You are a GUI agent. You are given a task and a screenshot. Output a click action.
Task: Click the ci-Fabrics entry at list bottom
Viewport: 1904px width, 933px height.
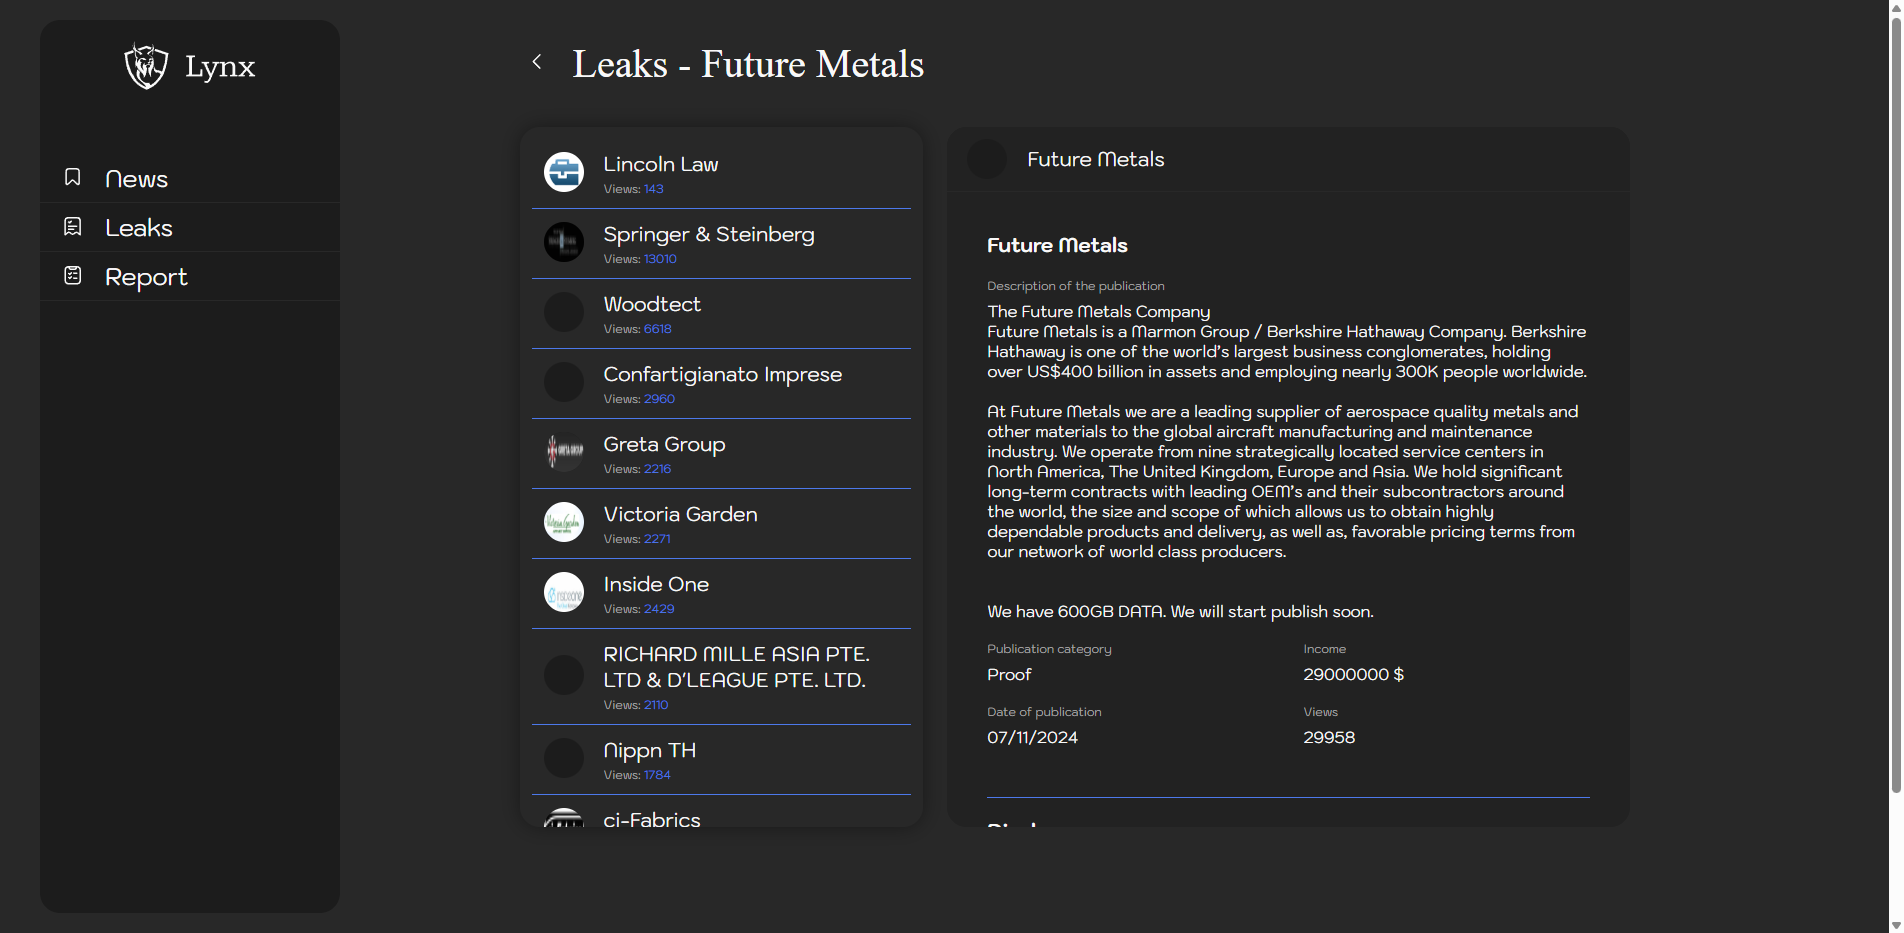click(x=652, y=819)
